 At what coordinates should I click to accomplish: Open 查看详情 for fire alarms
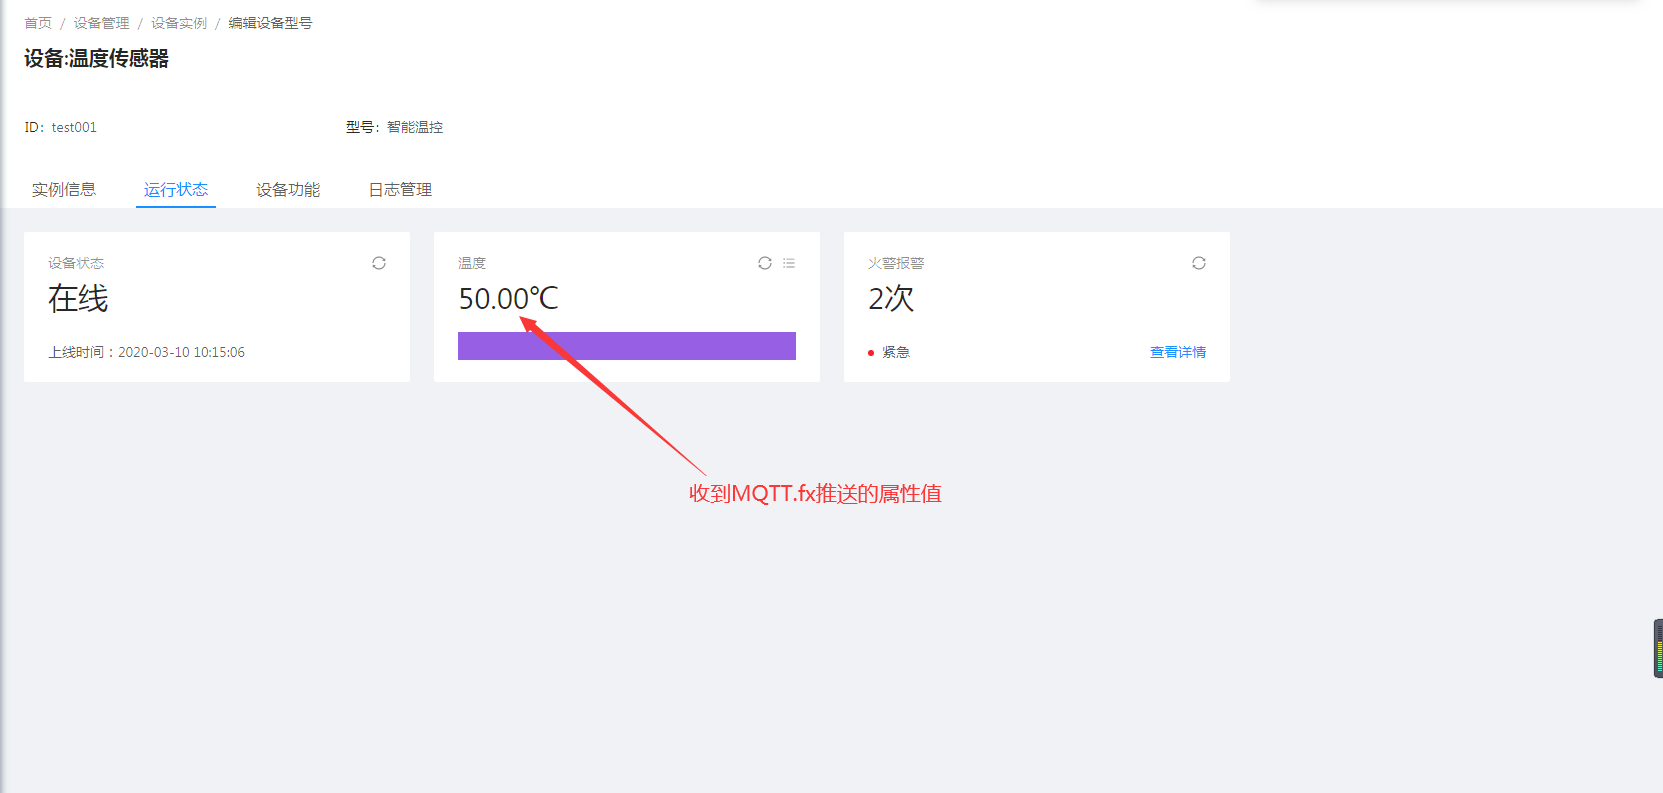pos(1177,352)
